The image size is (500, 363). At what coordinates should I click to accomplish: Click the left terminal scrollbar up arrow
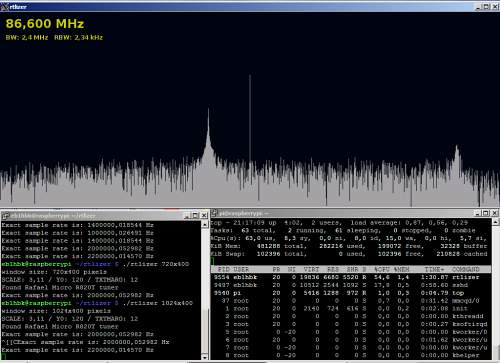tap(205, 225)
